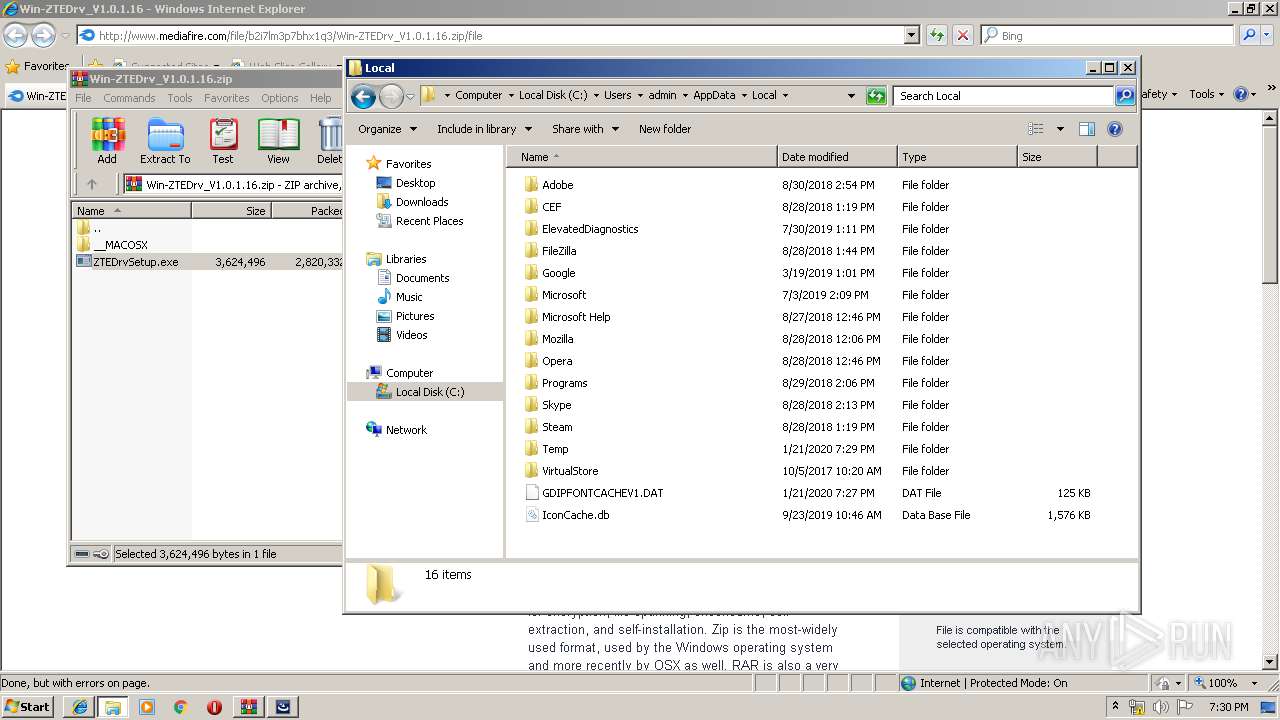Select Videos library
1280x720 pixels.
tap(411, 335)
